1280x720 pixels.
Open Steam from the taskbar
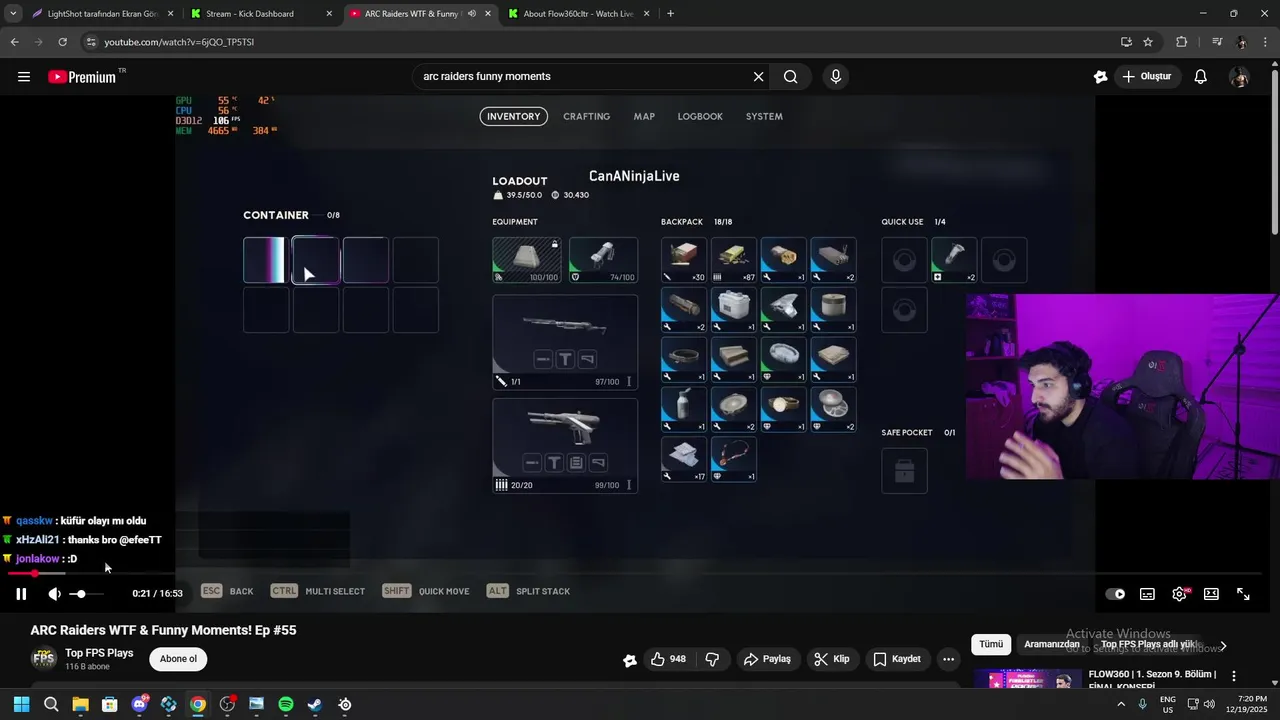315,705
